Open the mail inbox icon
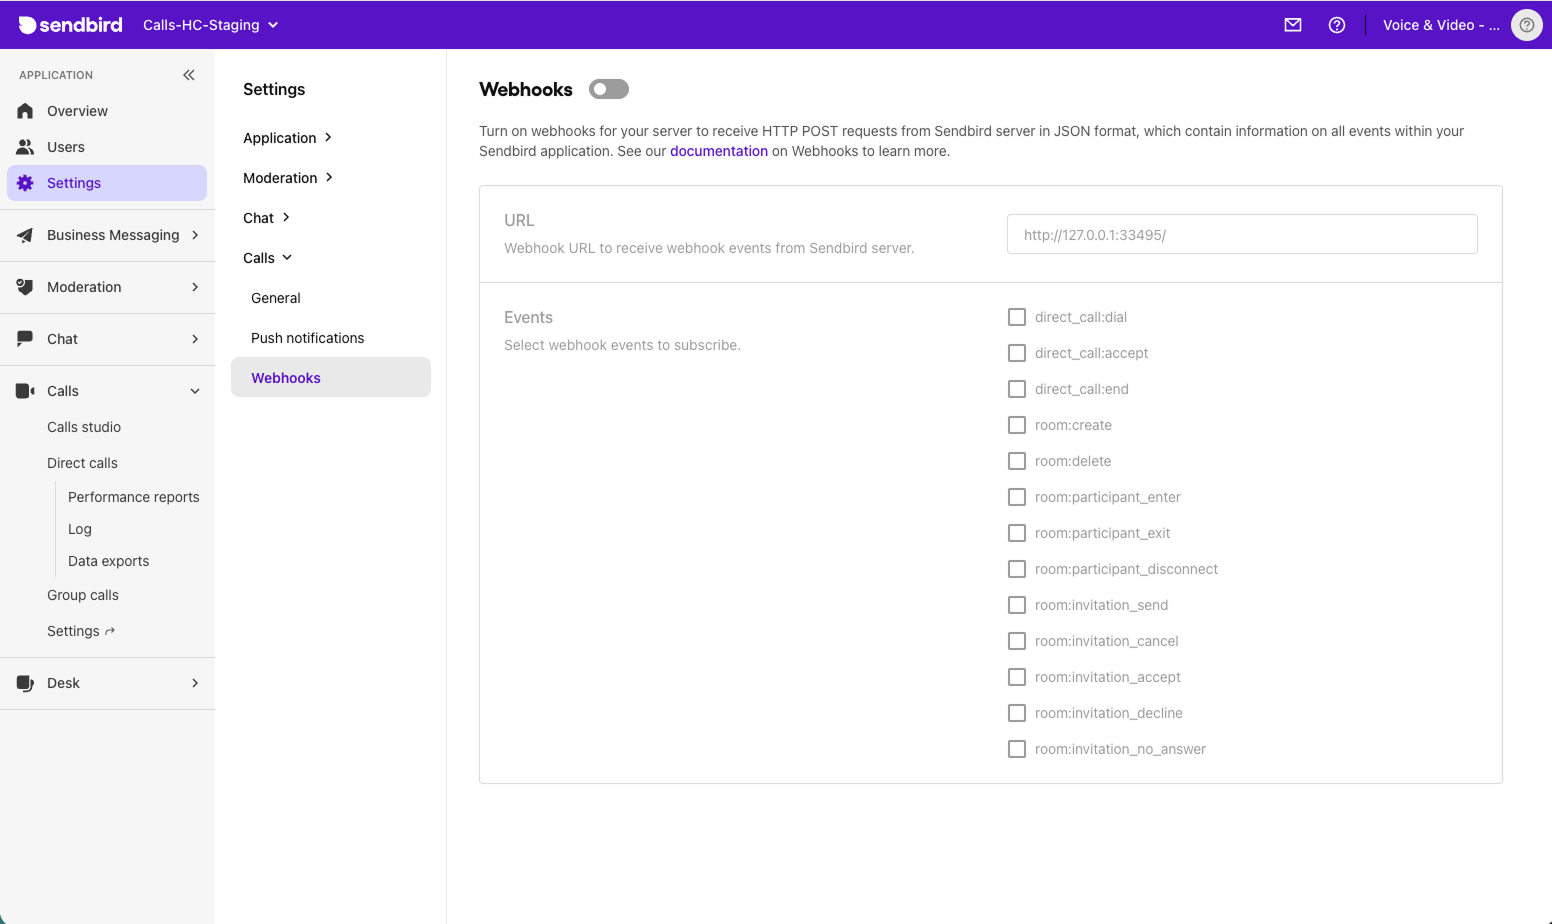 coord(1293,25)
